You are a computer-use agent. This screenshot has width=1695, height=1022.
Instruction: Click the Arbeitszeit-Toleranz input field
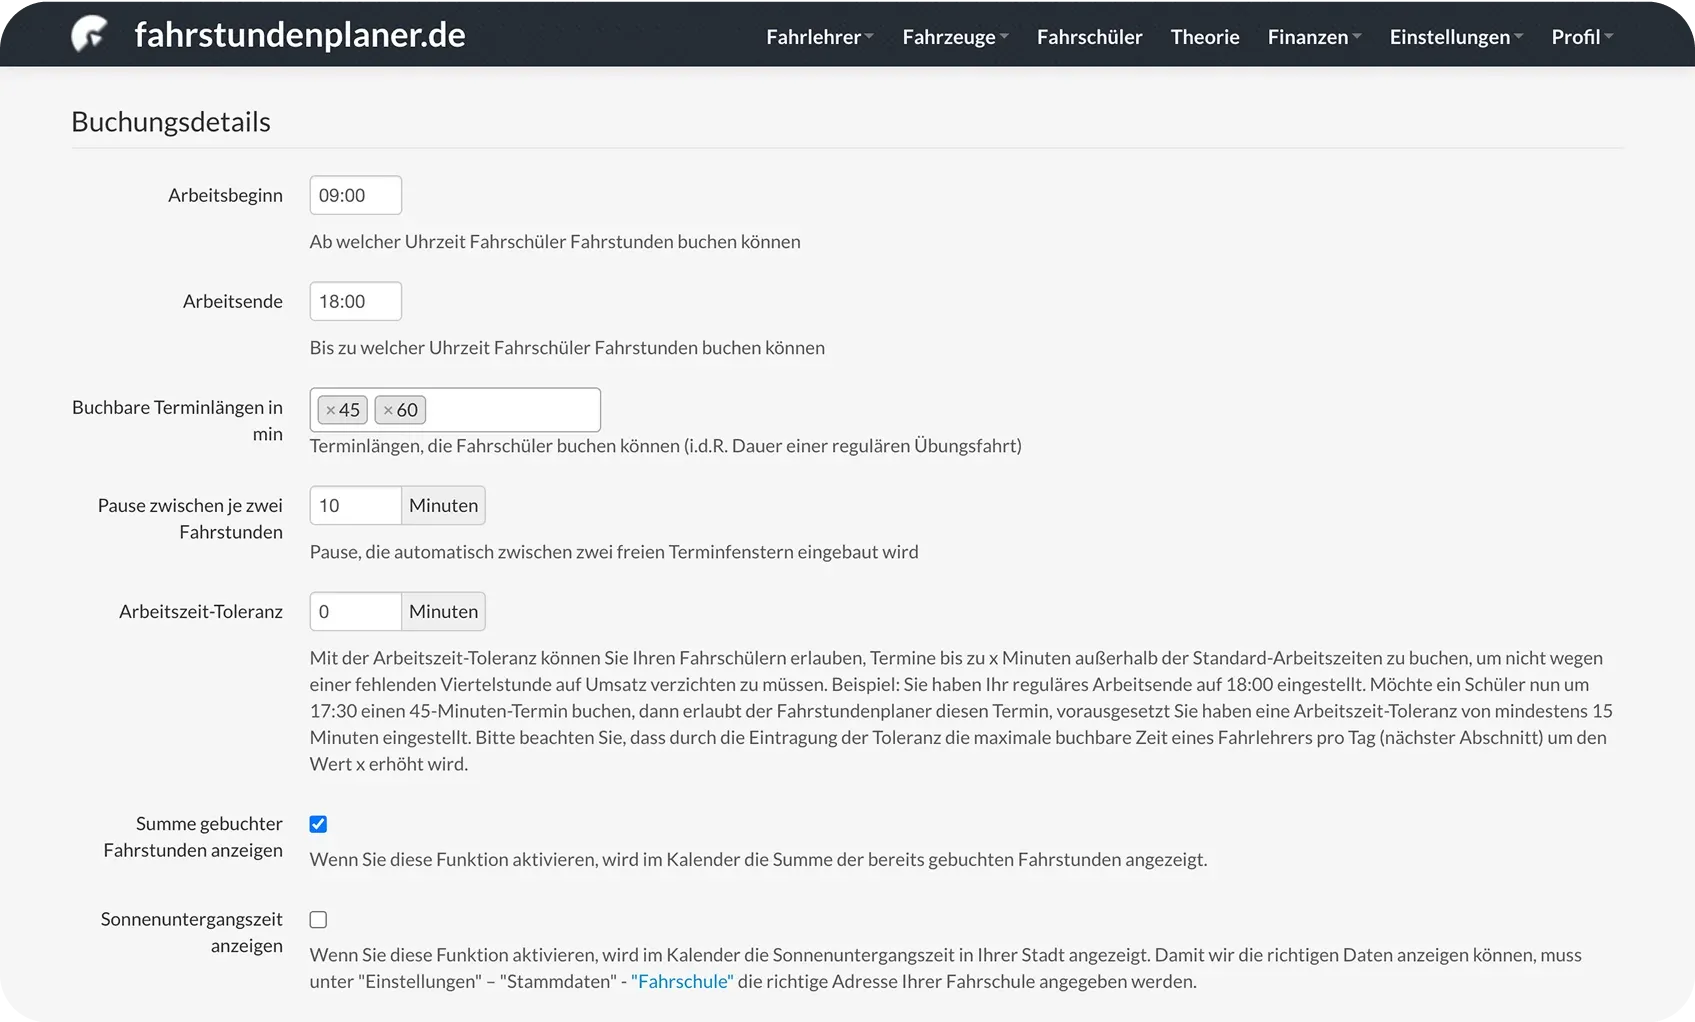click(355, 612)
